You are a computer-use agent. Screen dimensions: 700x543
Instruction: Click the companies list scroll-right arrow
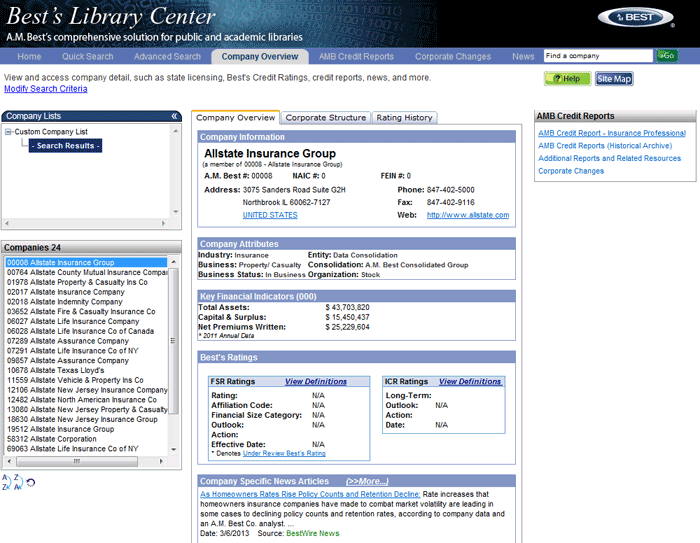161,461
